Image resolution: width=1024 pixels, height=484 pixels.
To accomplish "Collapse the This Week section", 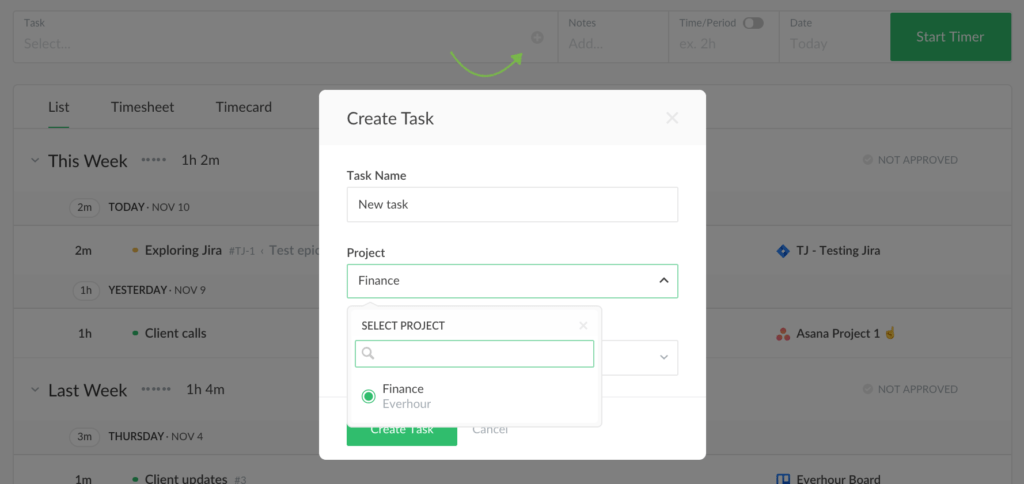I will [34, 161].
